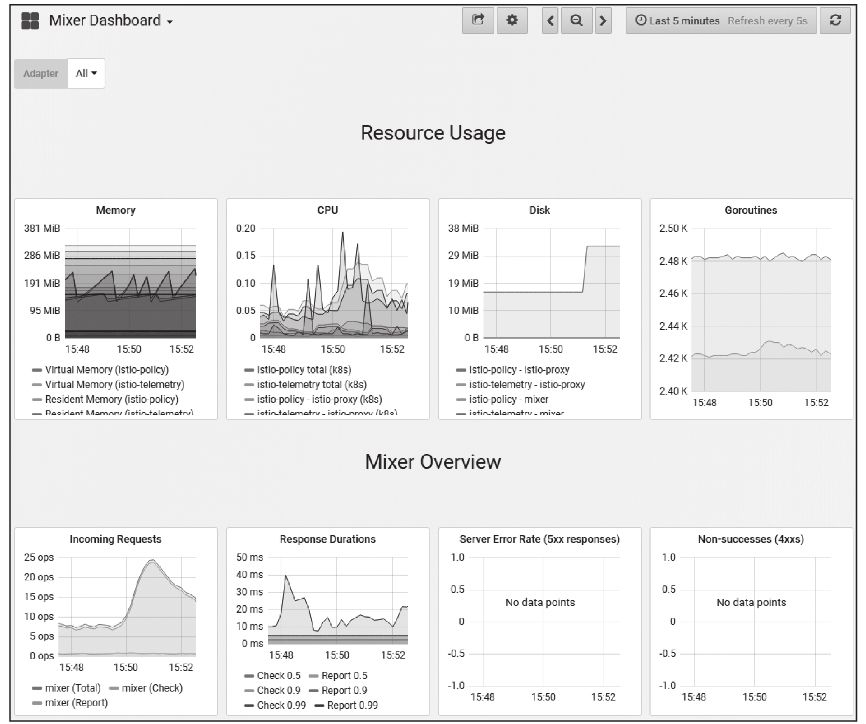Click the refresh dashboard icon
Image resolution: width=866 pixels, height=724 pixels.
tap(835, 21)
